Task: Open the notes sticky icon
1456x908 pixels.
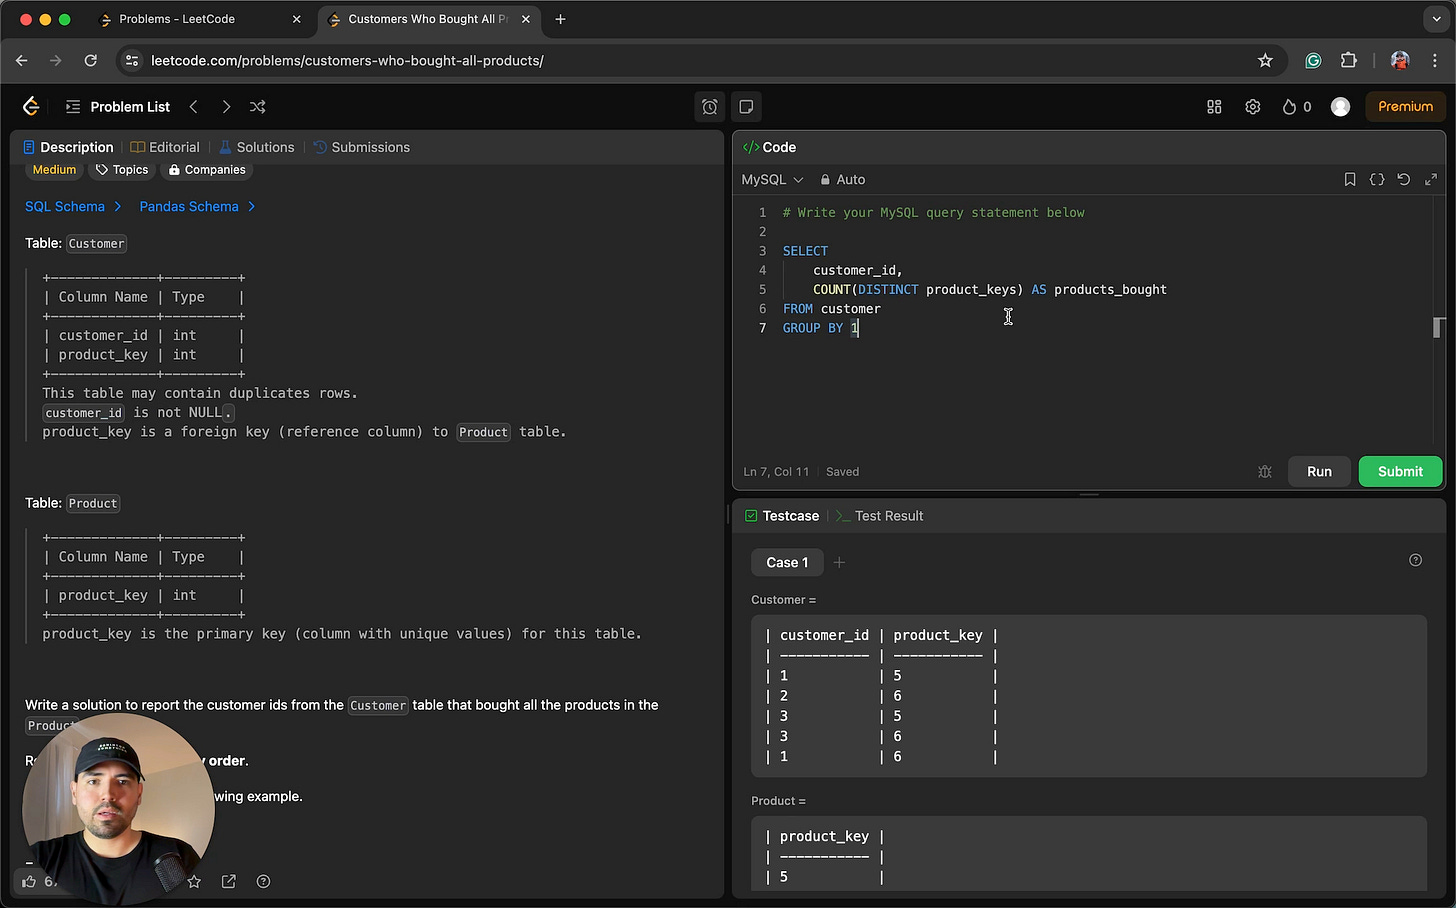Action: pyautogui.click(x=746, y=107)
